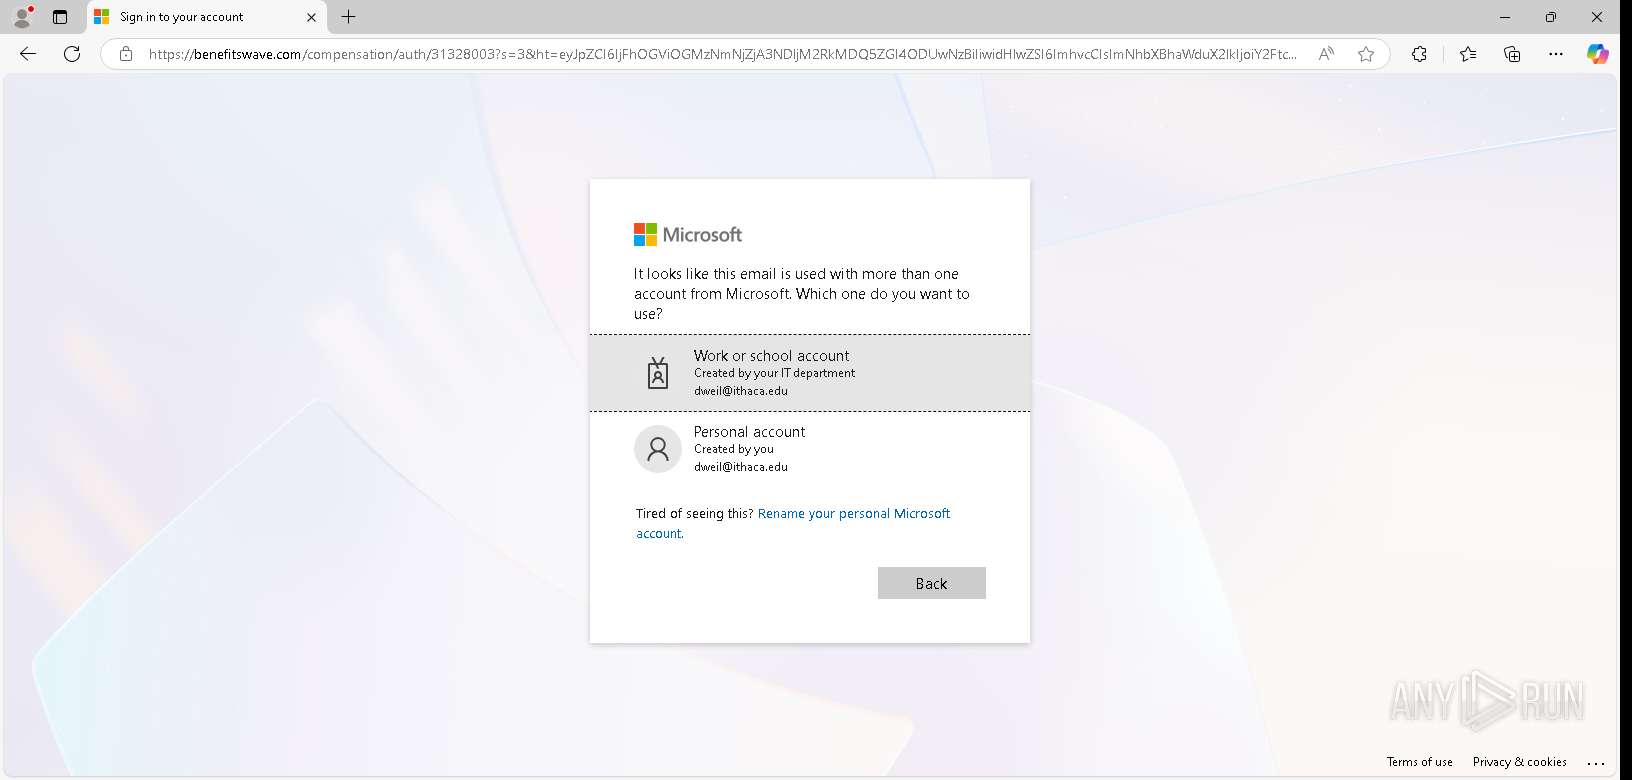Image resolution: width=1632 pixels, height=780 pixels.
Task: Activate the Read aloud icon
Action: [x=1326, y=54]
